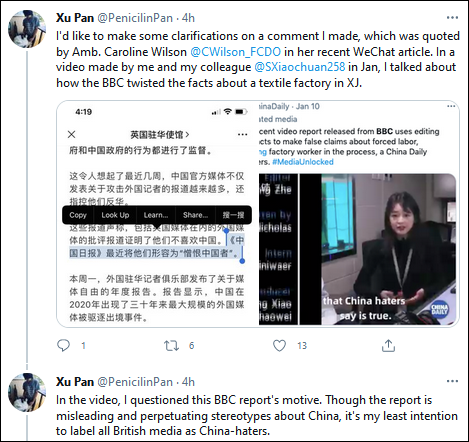Choose Look Up in the selection popup
This screenshot has width=469, height=442.
pyautogui.click(x=115, y=215)
